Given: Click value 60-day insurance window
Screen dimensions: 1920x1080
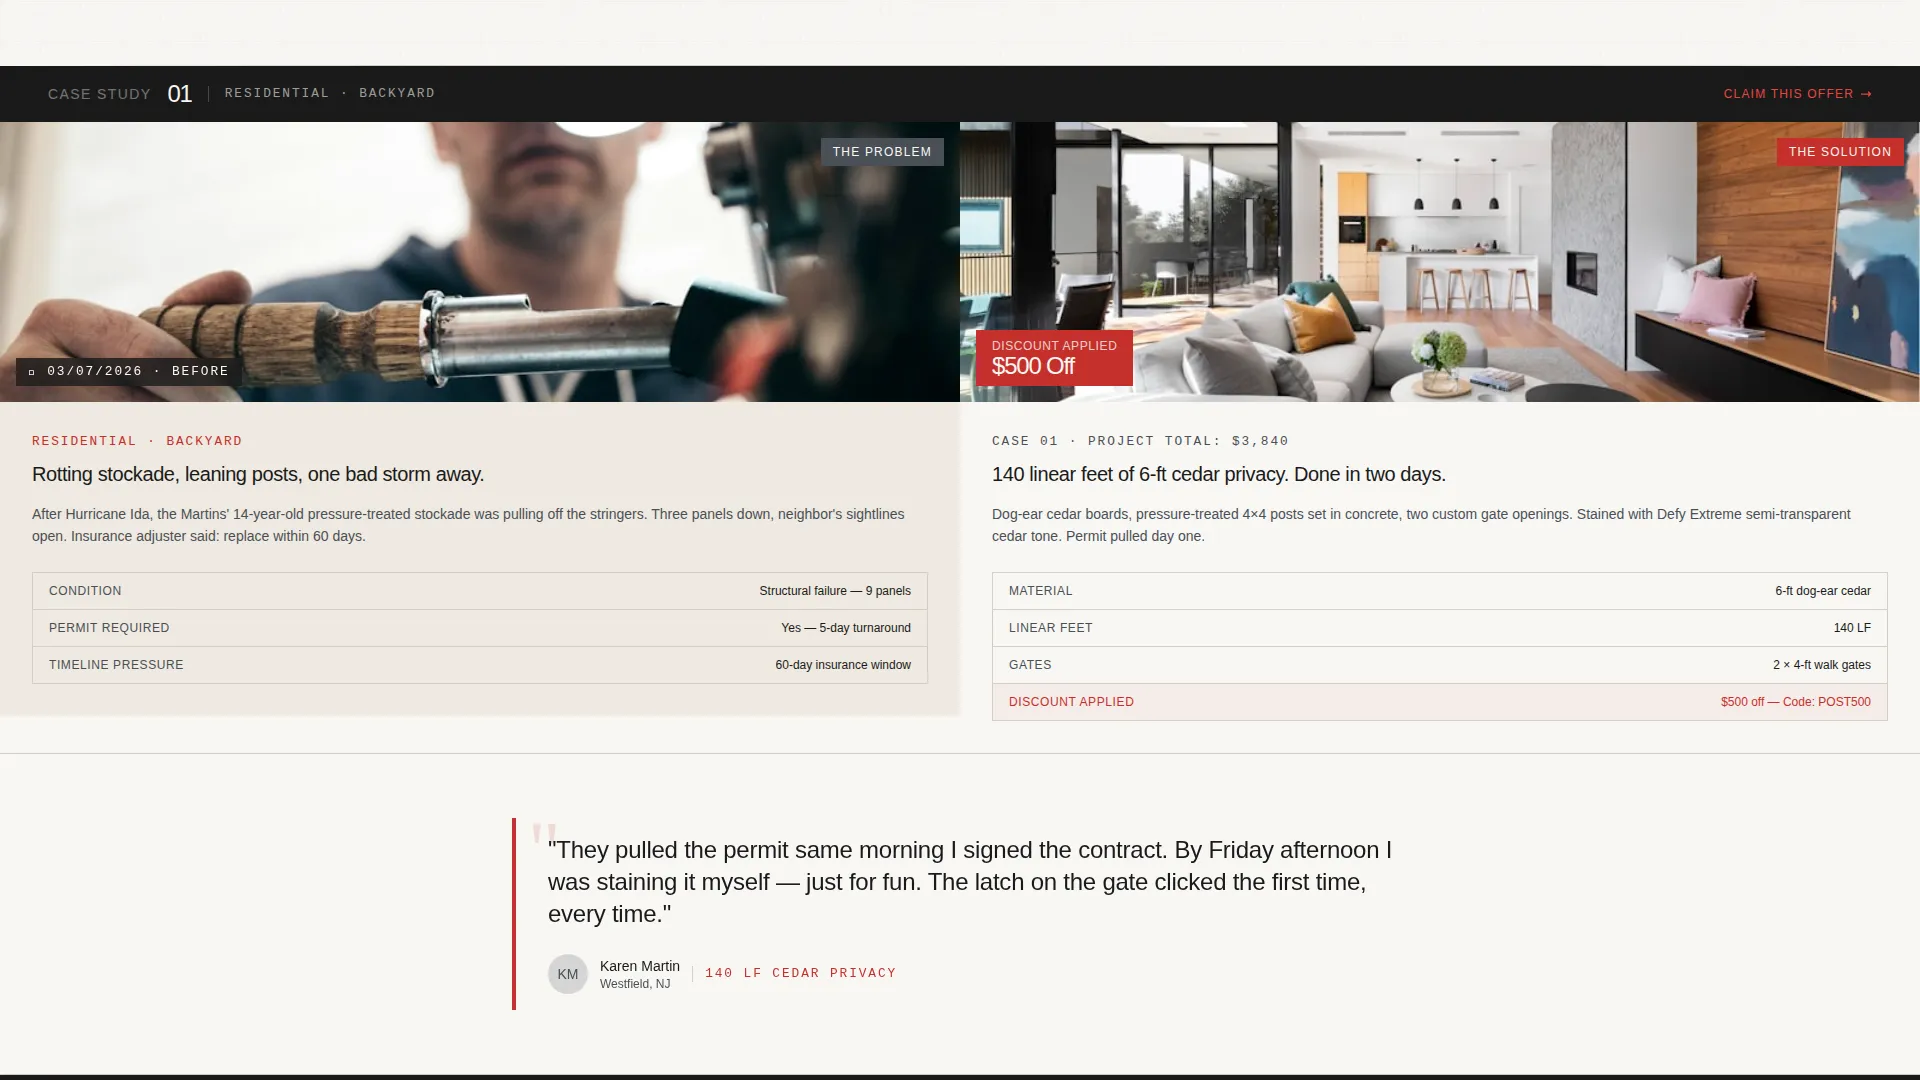Looking at the screenshot, I should (843, 665).
